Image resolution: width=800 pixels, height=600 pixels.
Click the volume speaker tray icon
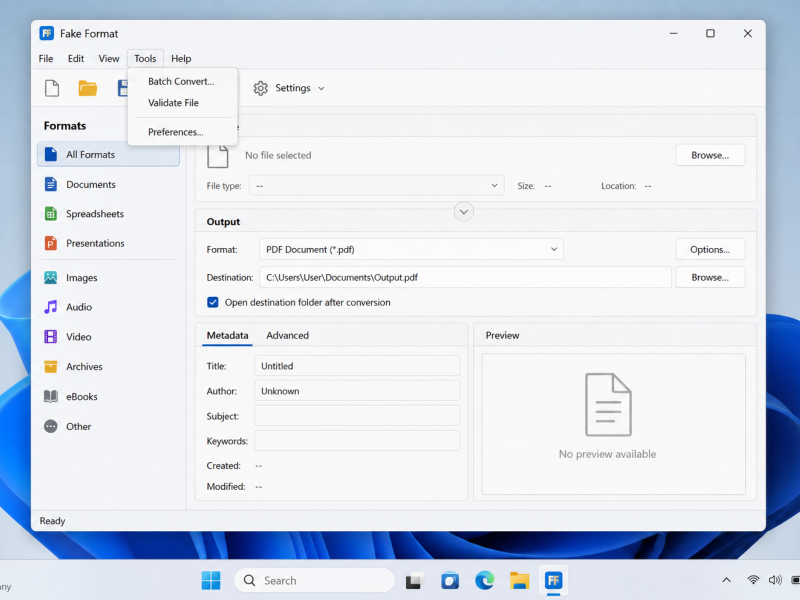(775, 580)
